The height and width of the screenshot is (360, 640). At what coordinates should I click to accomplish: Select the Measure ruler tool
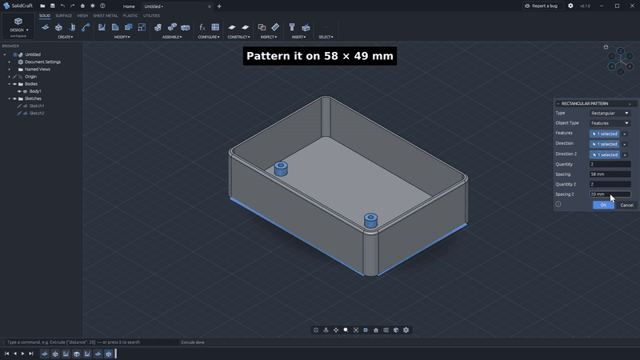coord(275,27)
